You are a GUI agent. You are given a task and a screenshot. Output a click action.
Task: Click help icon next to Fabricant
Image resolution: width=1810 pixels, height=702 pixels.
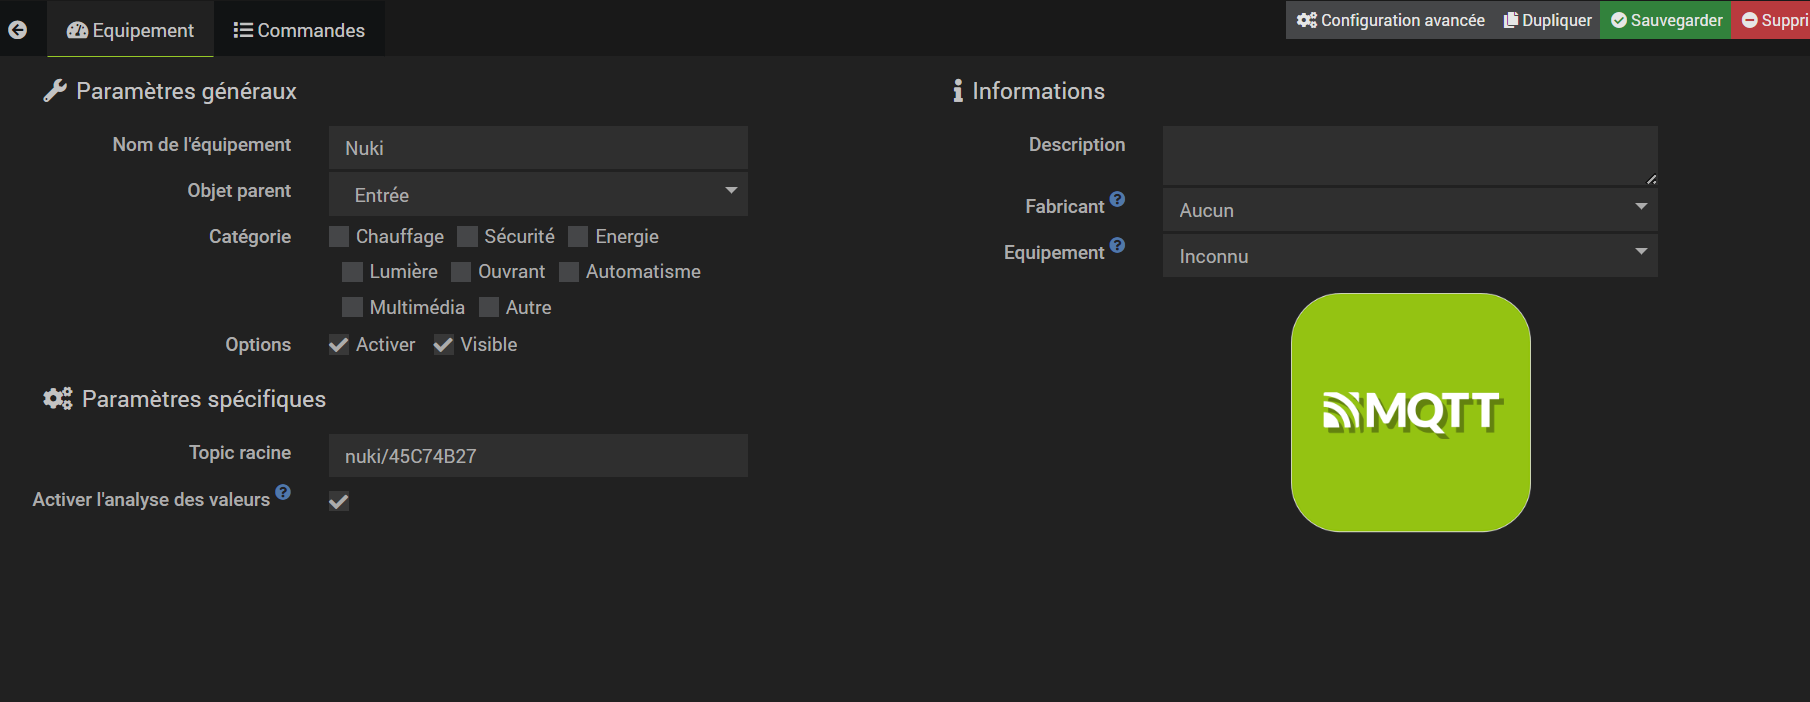[x=1117, y=199]
